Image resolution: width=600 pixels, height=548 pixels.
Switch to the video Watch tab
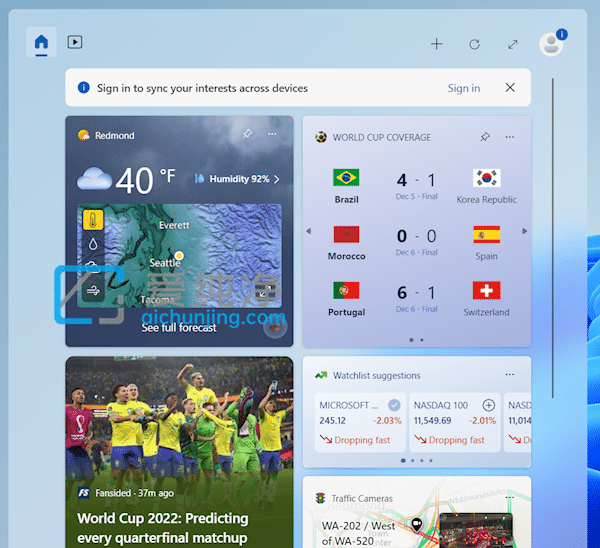(x=74, y=43)
